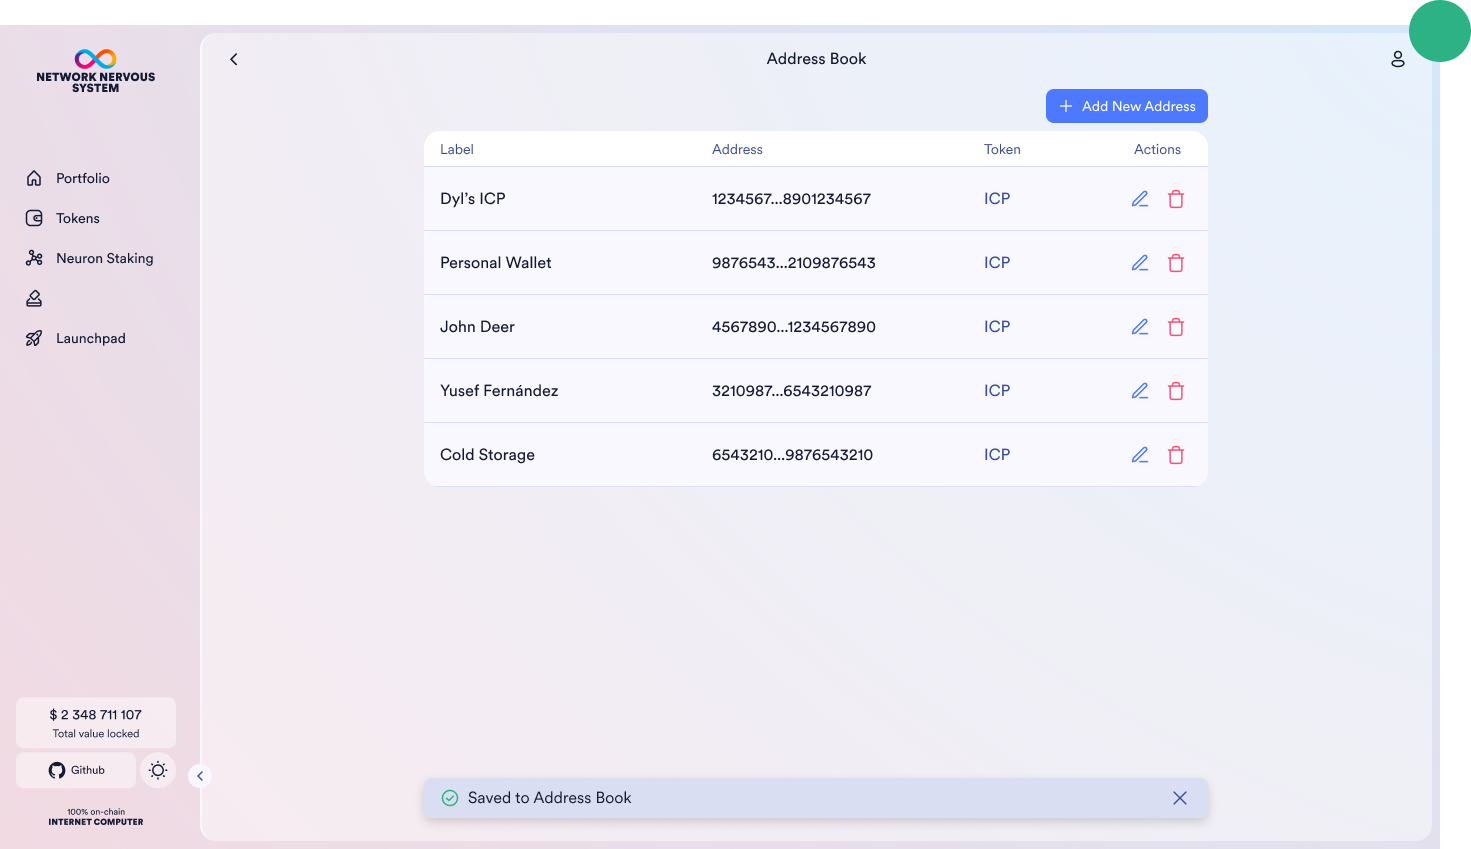Toggle the light/dark theme sun button
Screen dimensions: 1471x849
click(158, 770)
